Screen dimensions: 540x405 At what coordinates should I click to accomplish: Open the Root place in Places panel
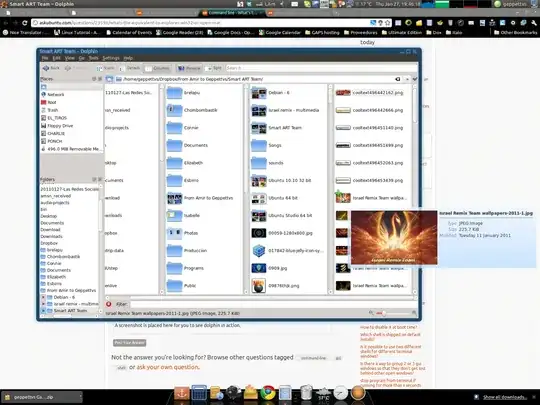click(49, 102)
